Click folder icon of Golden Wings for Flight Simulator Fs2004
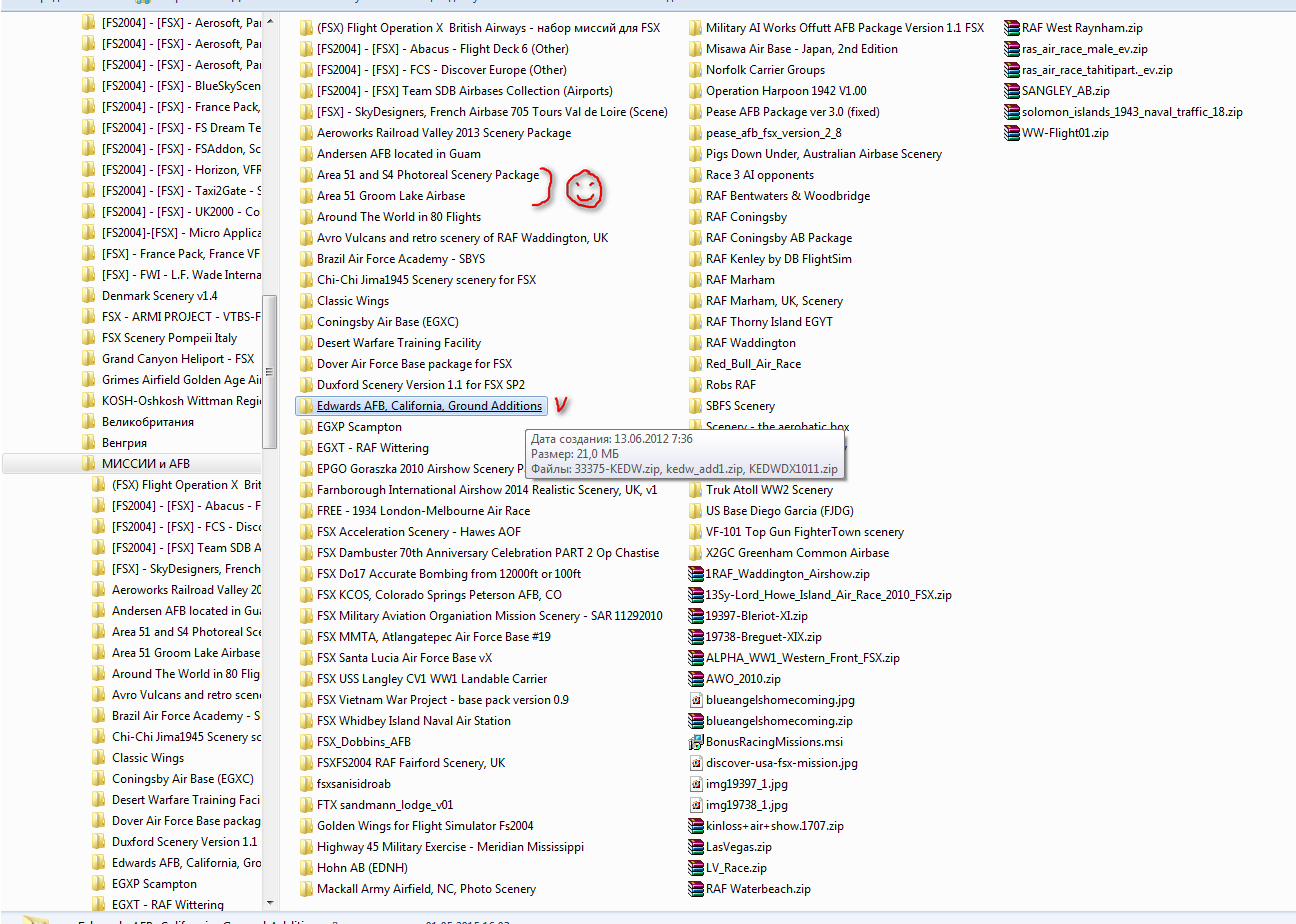The width and height of the screenshot is (1296, 924). [307, 826]
